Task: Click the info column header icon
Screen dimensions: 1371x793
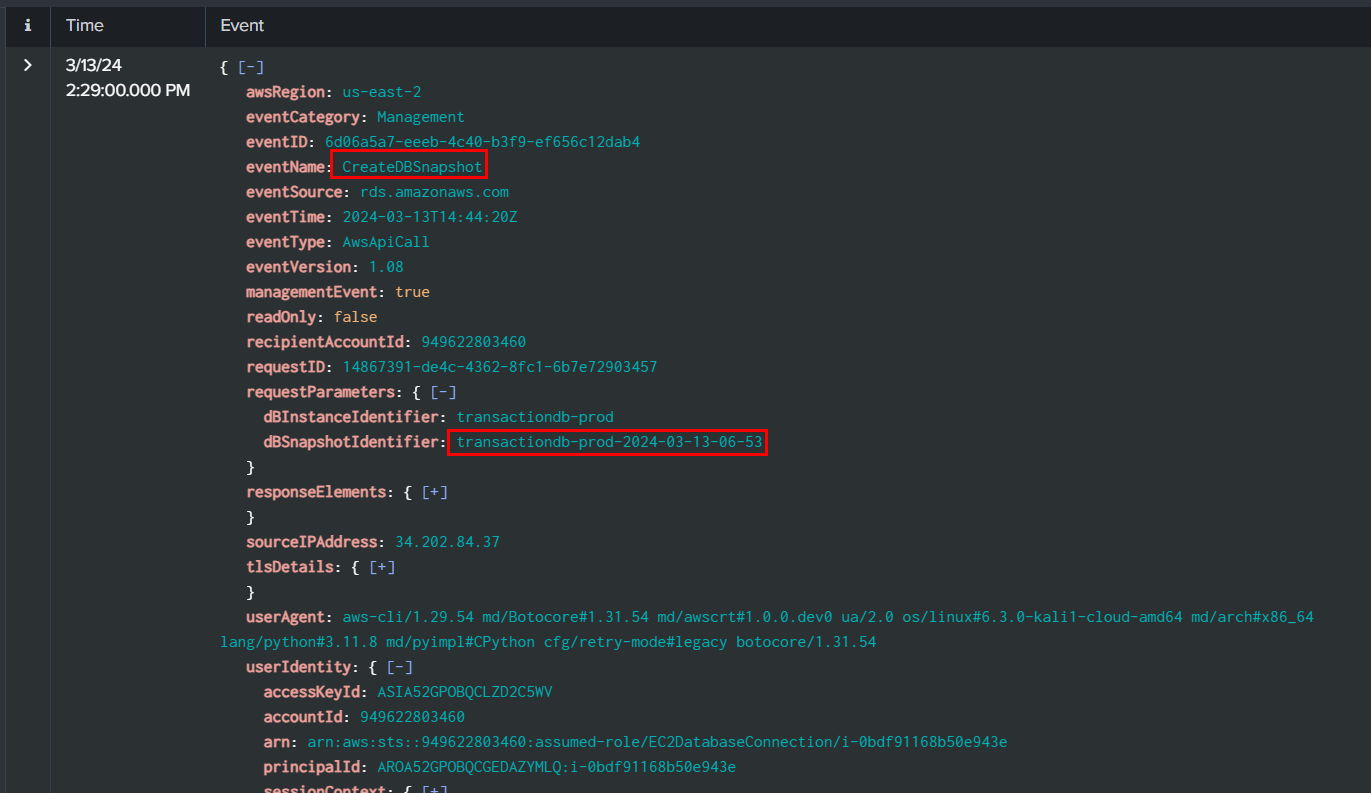Action: pyautogui.click(x=27, y=26)
